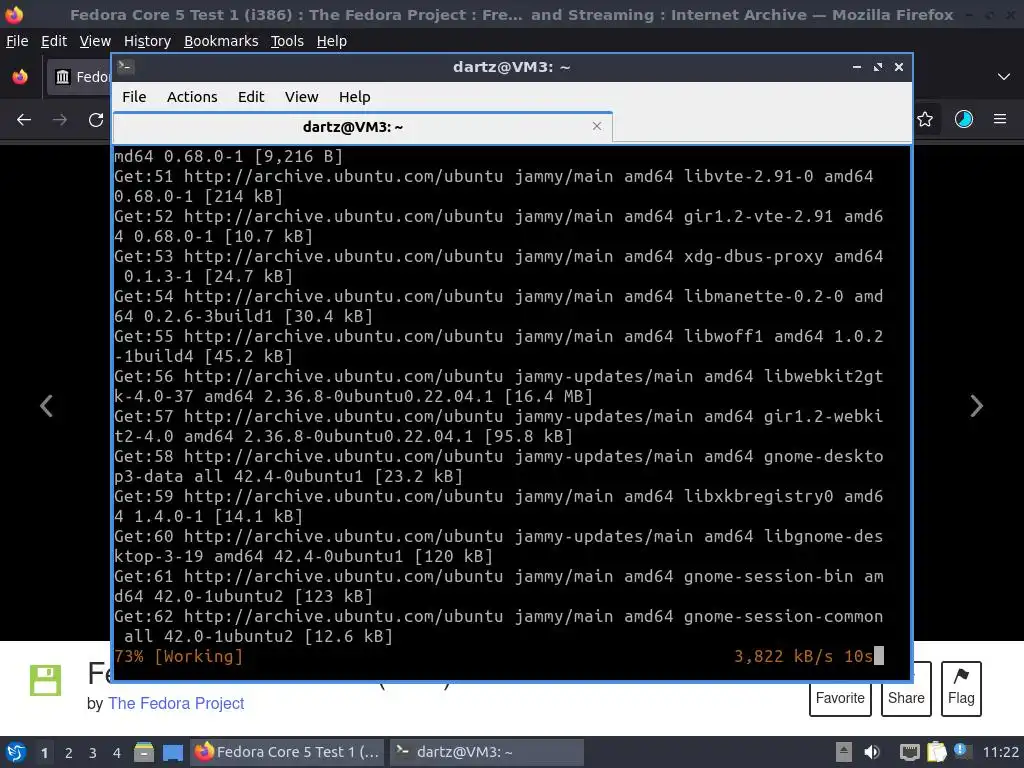This screenshot has width=1024, height=768.
Task: Click the show desktop icon in taskbar
Action: click(172, 752)
